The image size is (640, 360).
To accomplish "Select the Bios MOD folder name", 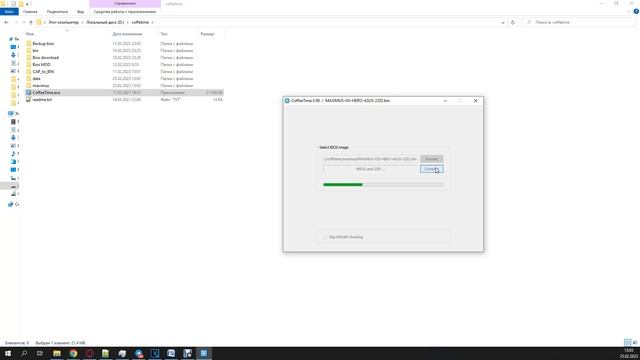I will click(42, 64).
